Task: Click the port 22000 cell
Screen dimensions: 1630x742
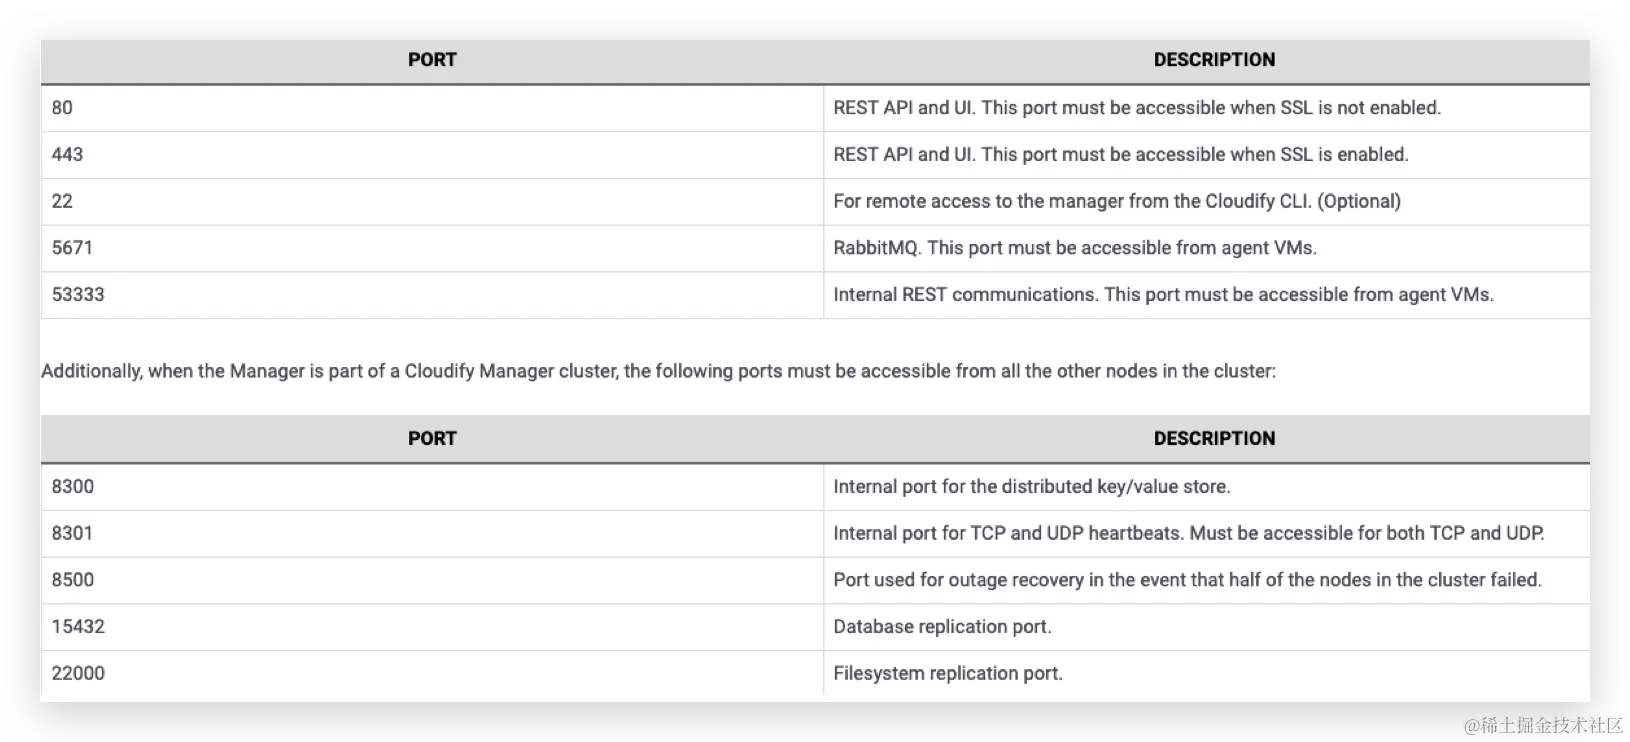Action: [432, 673]
